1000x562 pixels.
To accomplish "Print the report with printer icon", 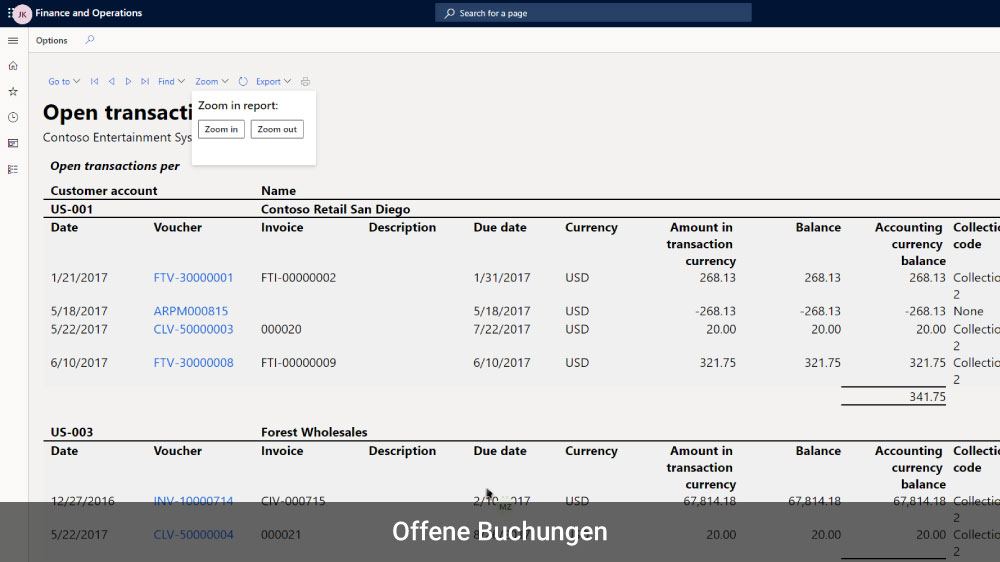I will pos(305,82).
